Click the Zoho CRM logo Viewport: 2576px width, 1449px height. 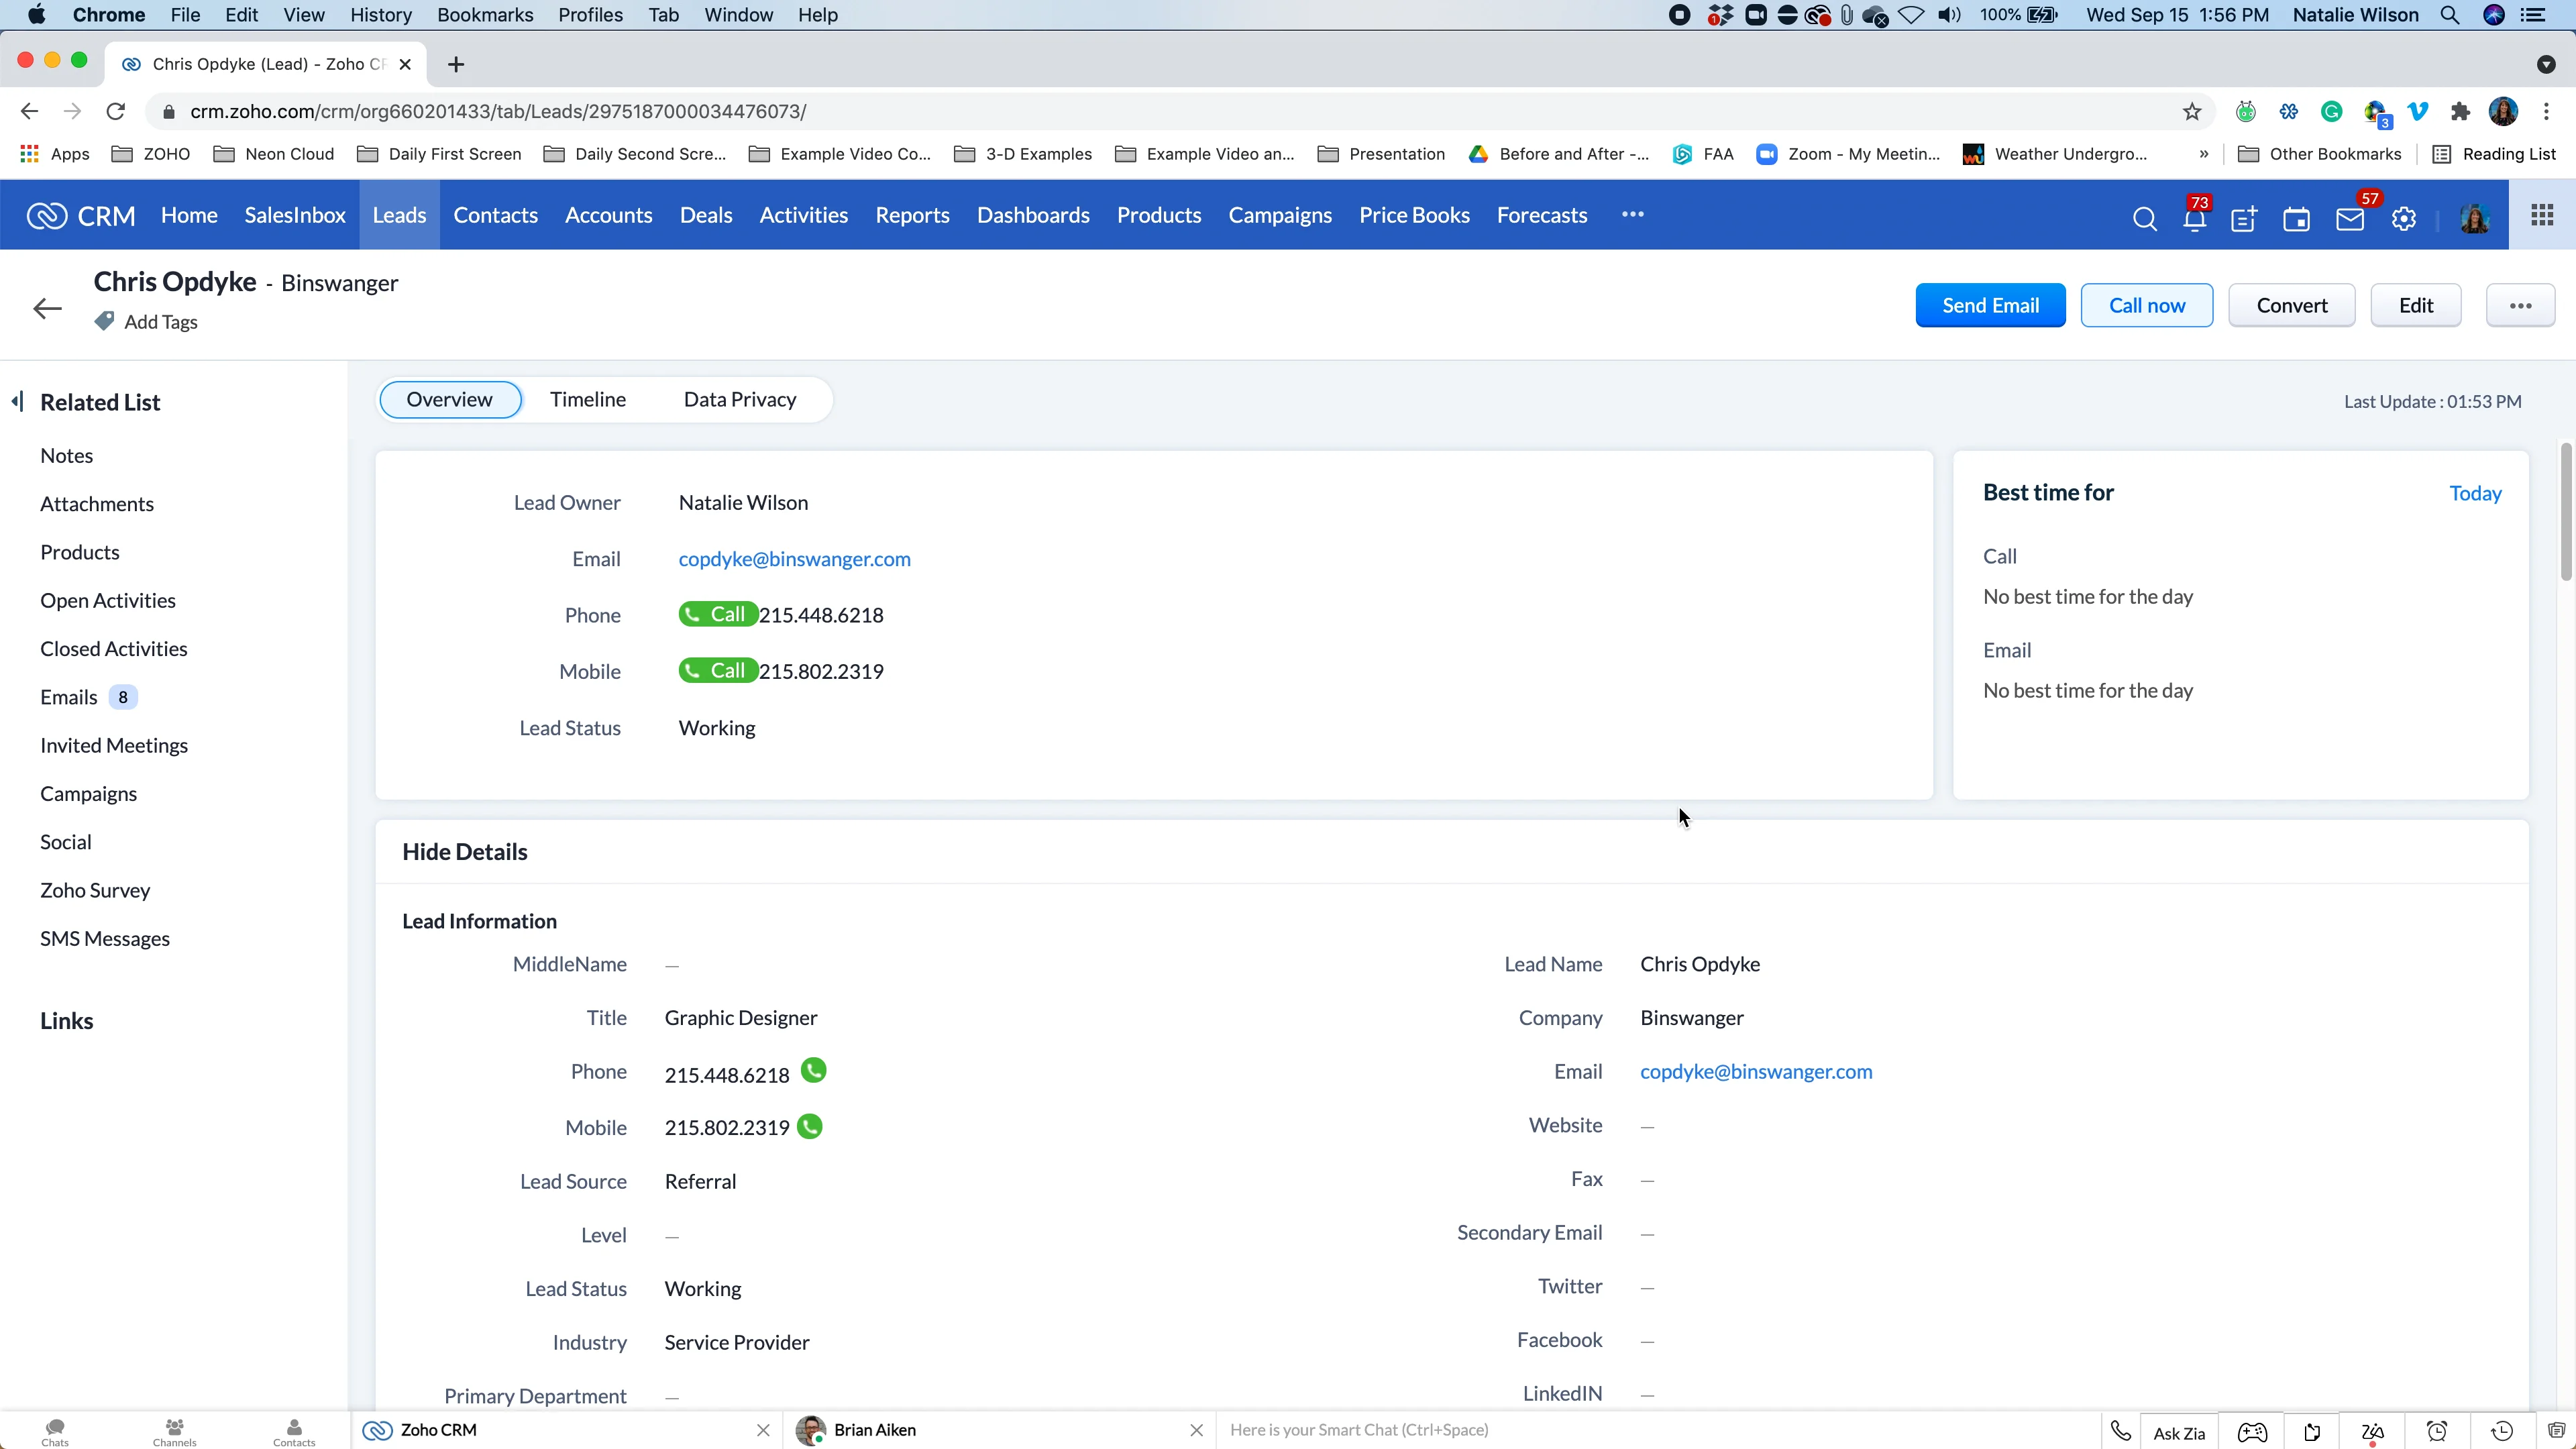pyautogui.click(x=81, y=215)
